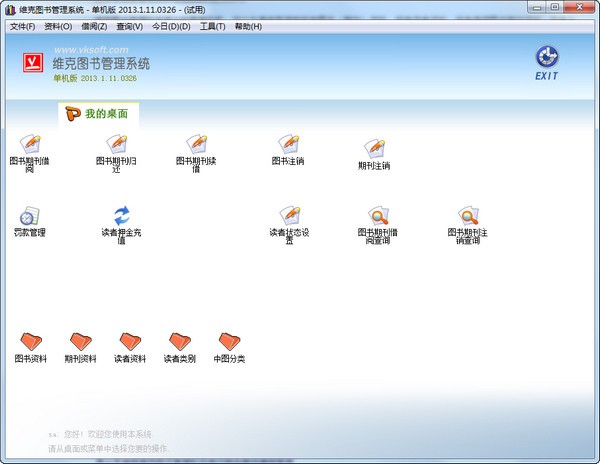Open 图书期刊借阅 borrowing icon
Viewport: 600px width, 464px height.
pyautogui.click(x=29, y=143)
